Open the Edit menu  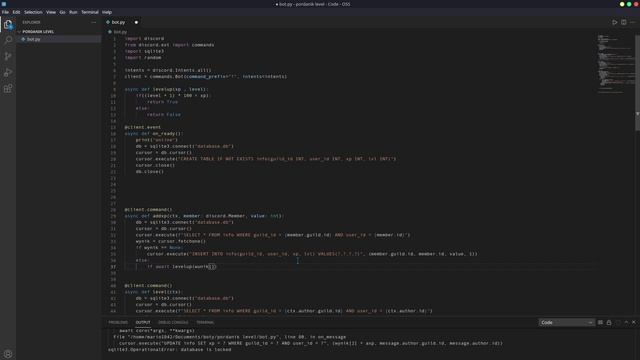pos(16,12)
